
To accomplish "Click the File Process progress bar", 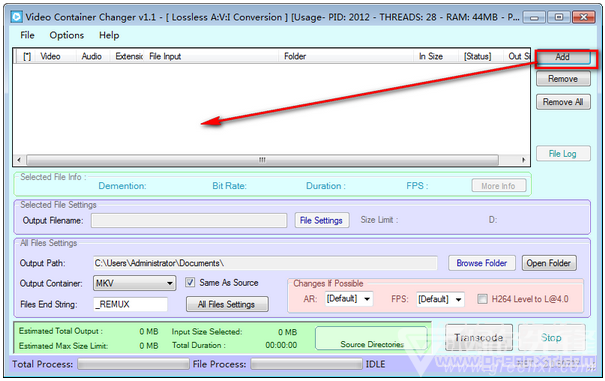I will 306,364.
